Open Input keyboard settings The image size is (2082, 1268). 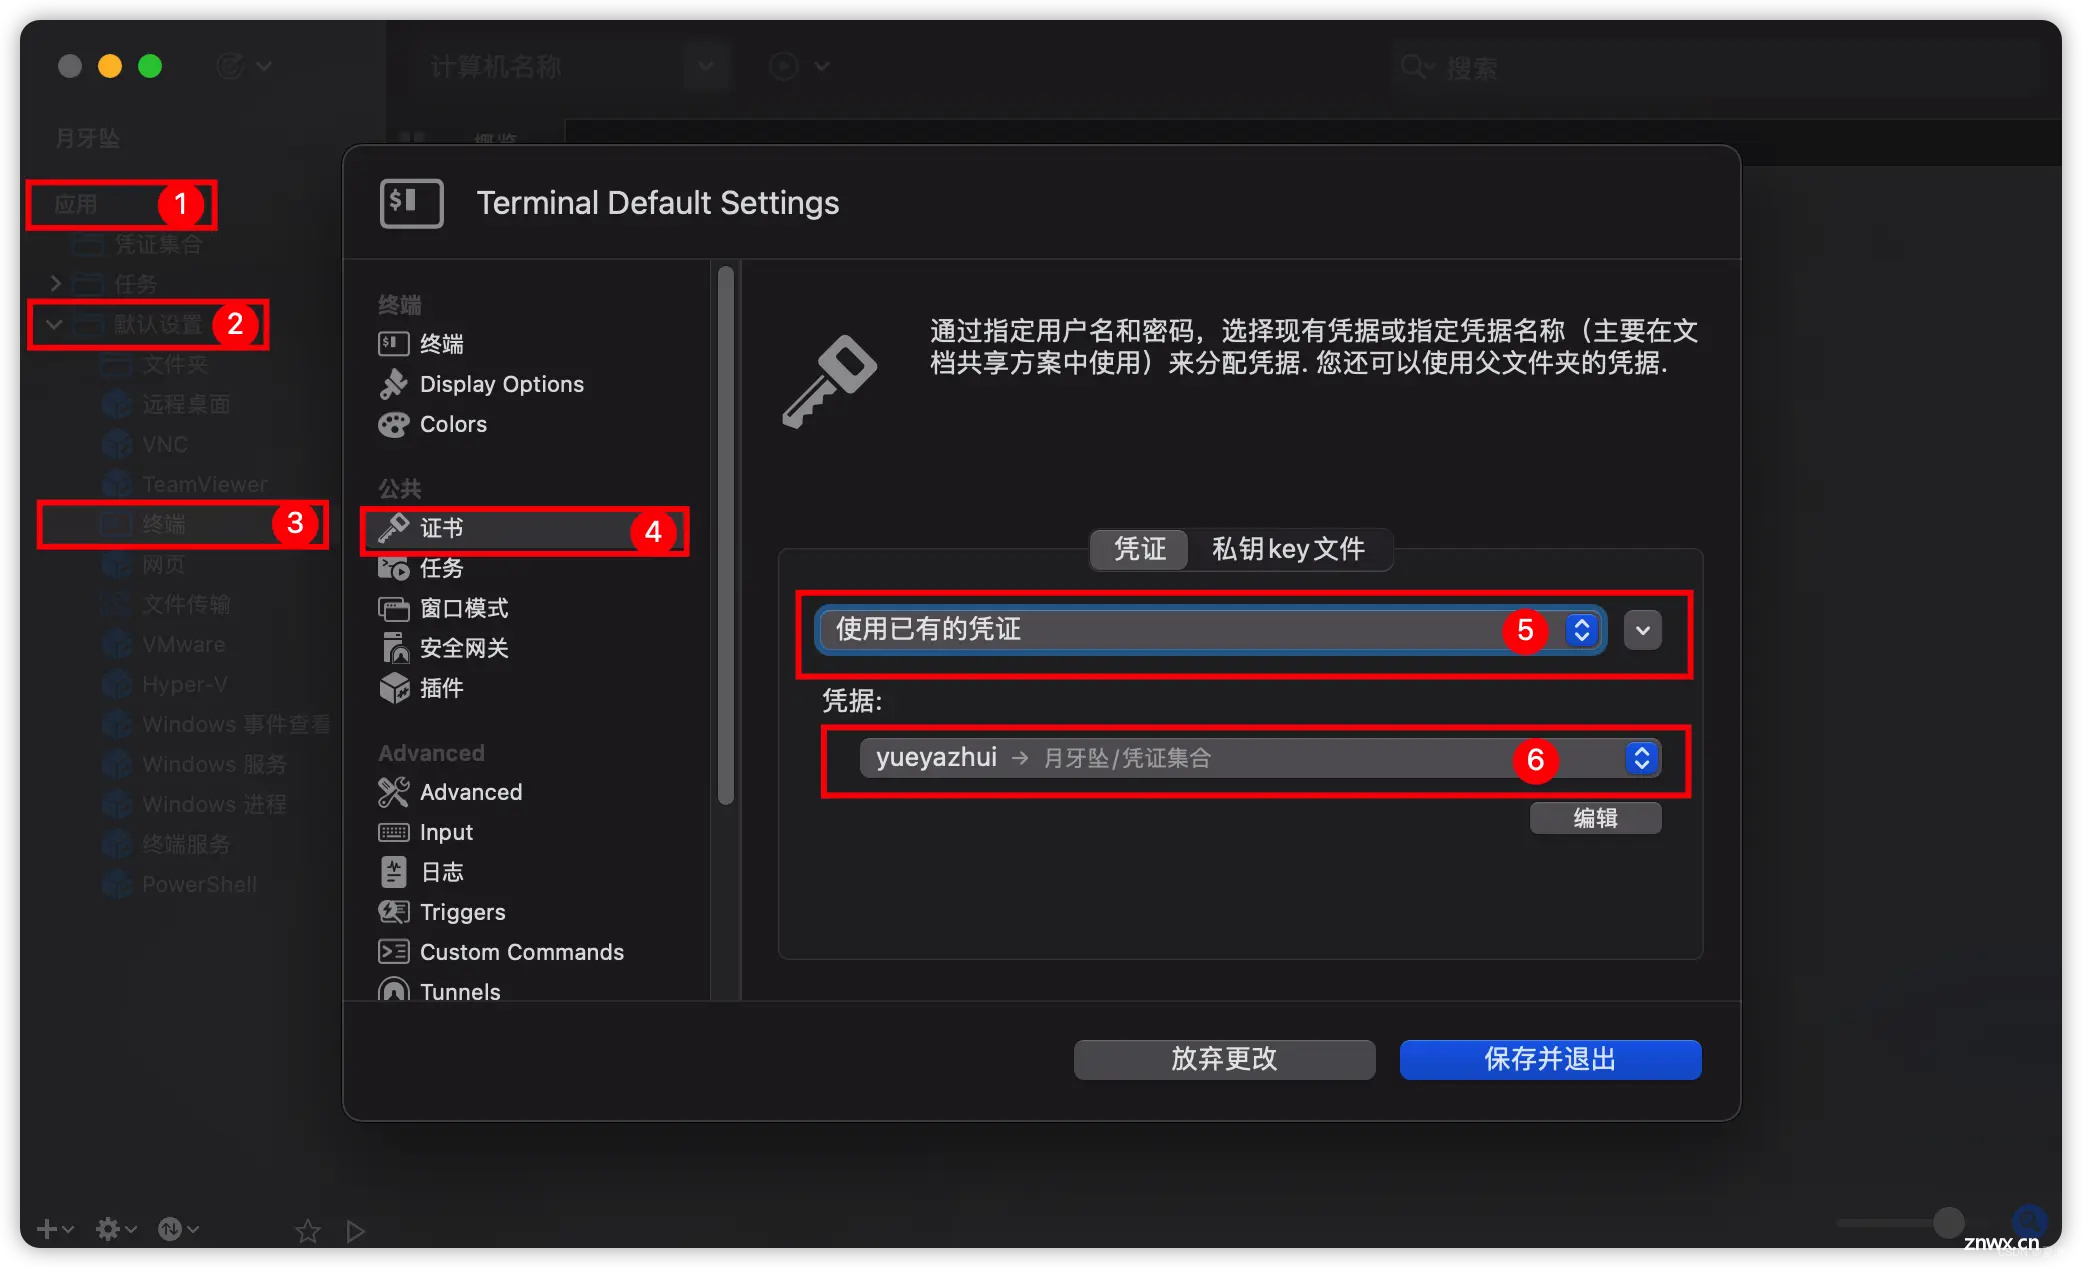click(425, 832)
